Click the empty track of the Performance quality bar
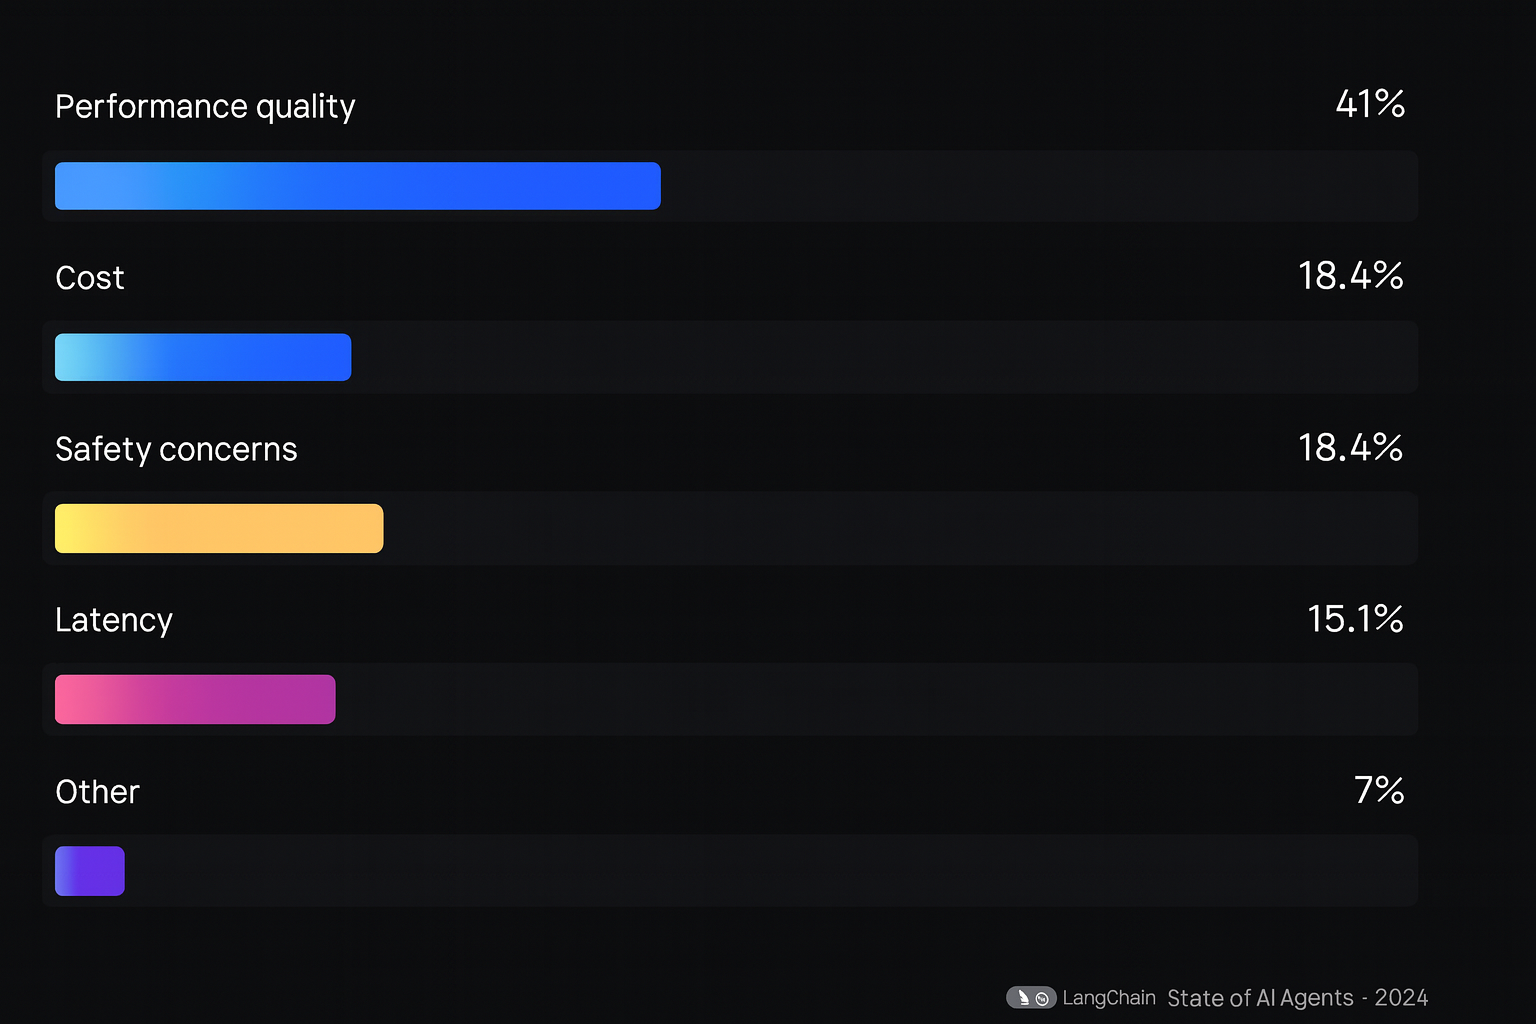This screenshot has height=1024, width=1536. 1038,186
